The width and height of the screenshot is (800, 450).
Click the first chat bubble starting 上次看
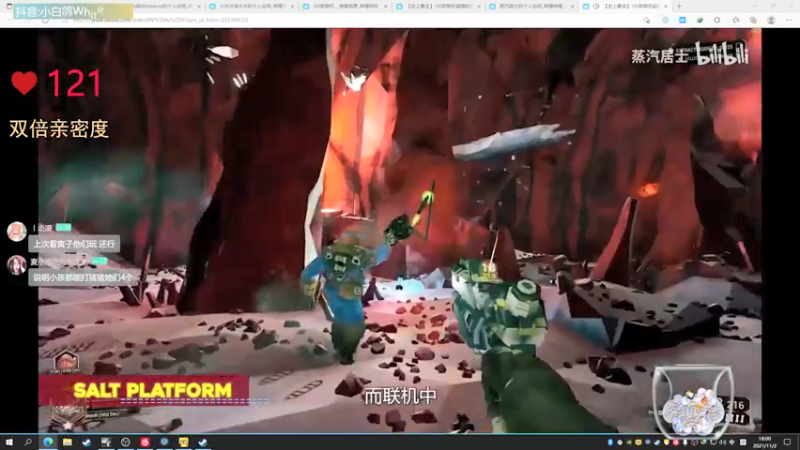(74, 244)
